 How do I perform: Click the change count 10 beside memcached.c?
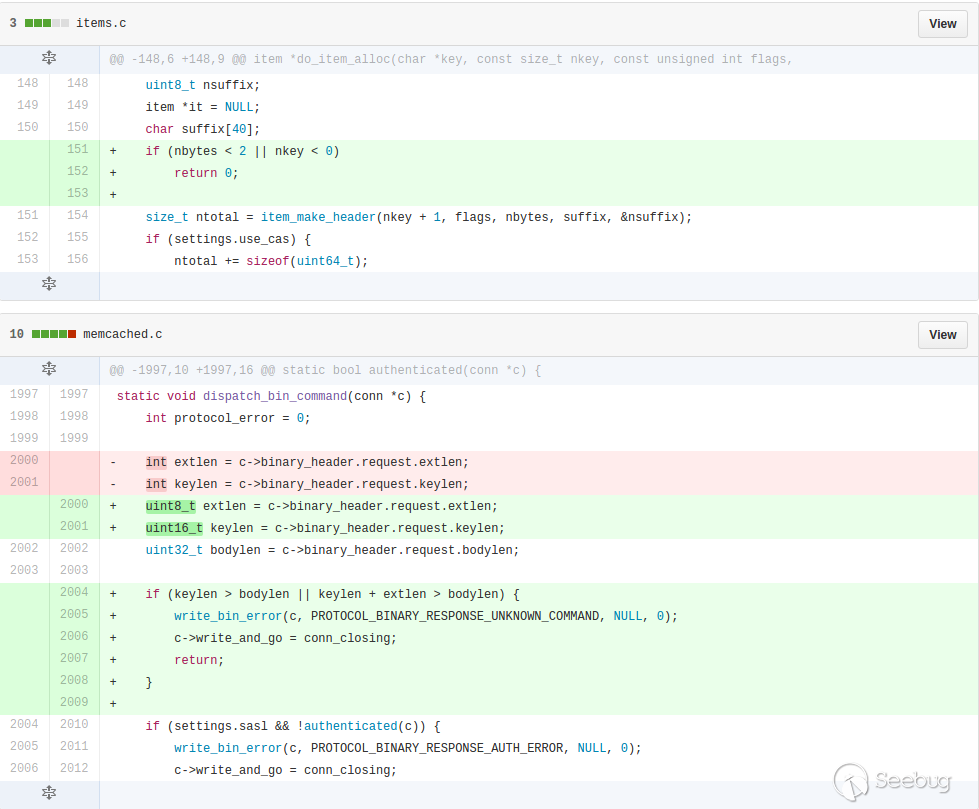point(16,335)
